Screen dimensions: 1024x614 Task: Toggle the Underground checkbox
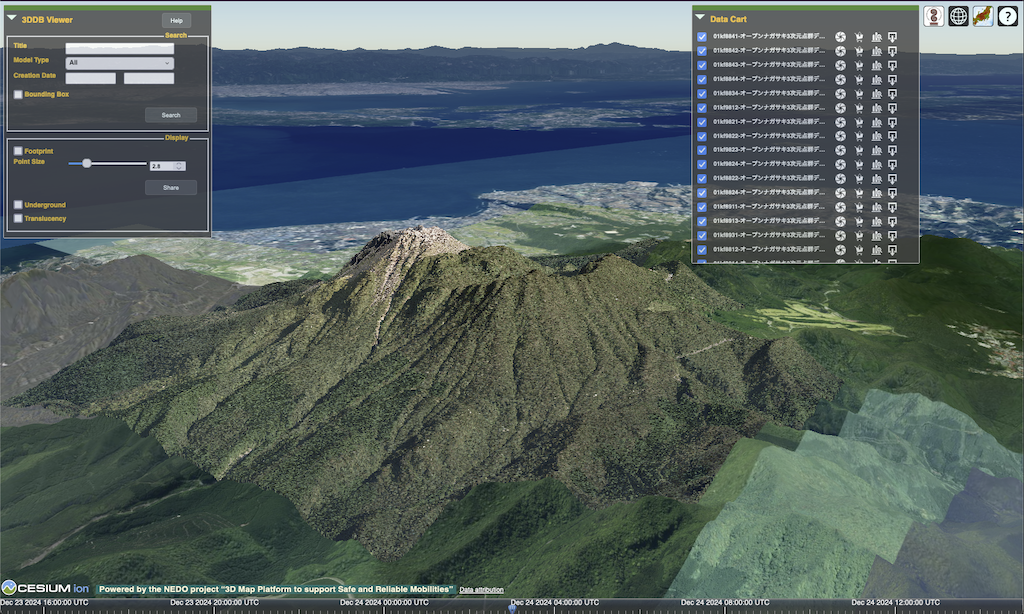tap(18, 205)
